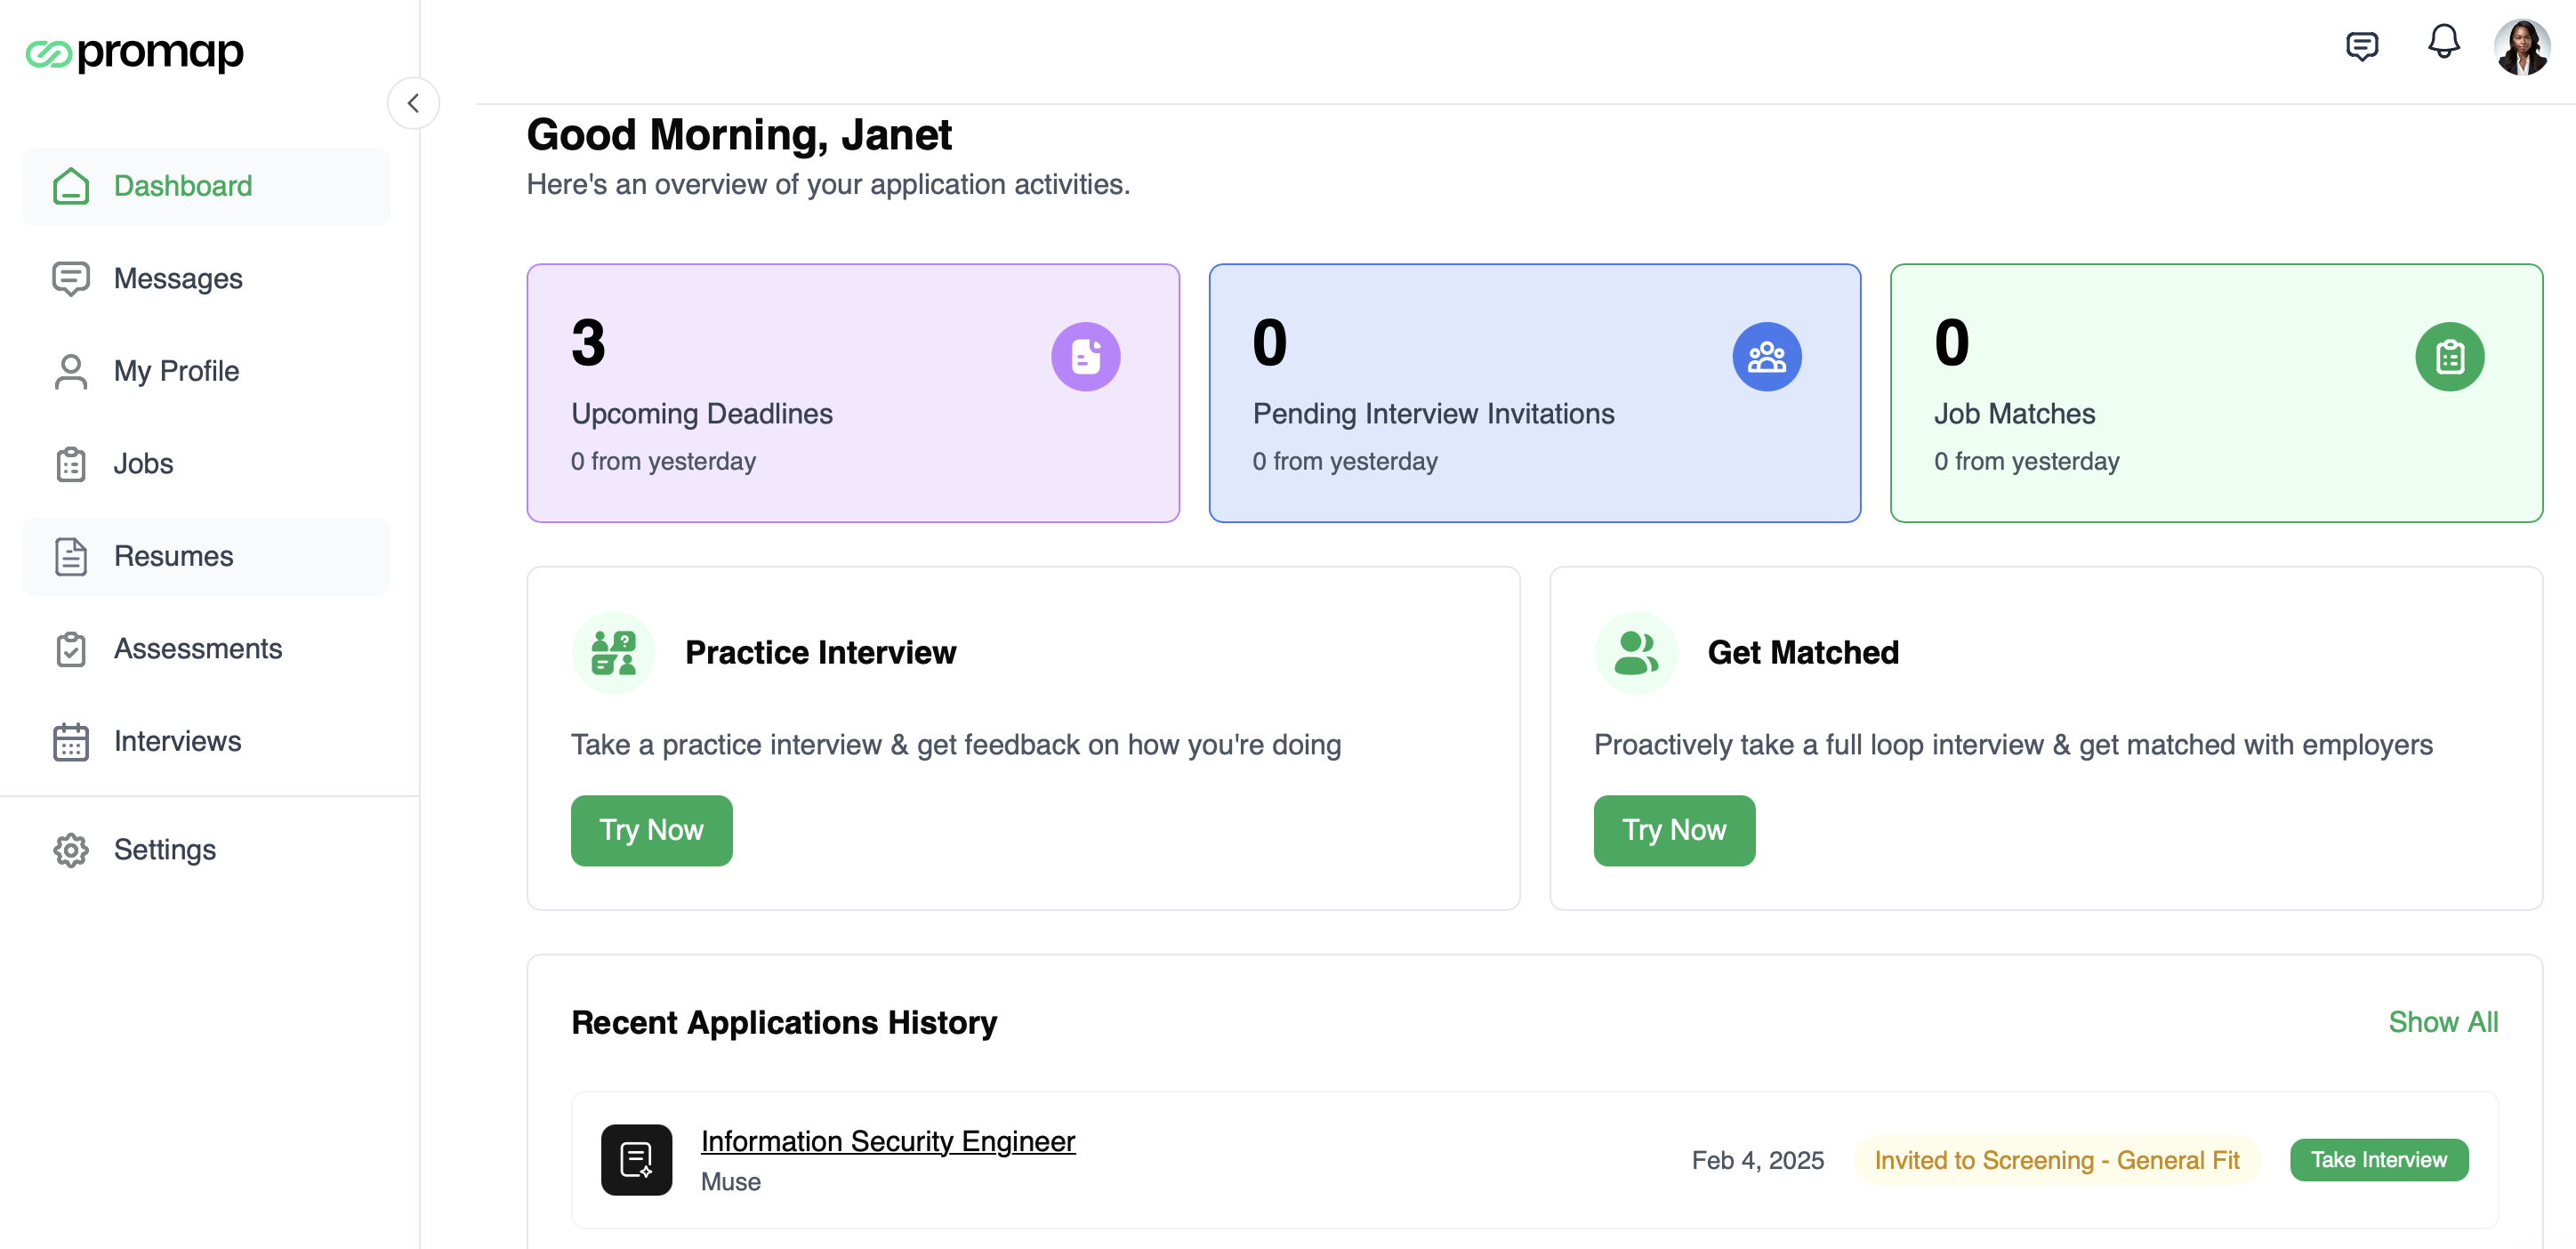
Task: Click the purple Upcoming Deadlines document icon
Action: click(x=1085, y=357)
